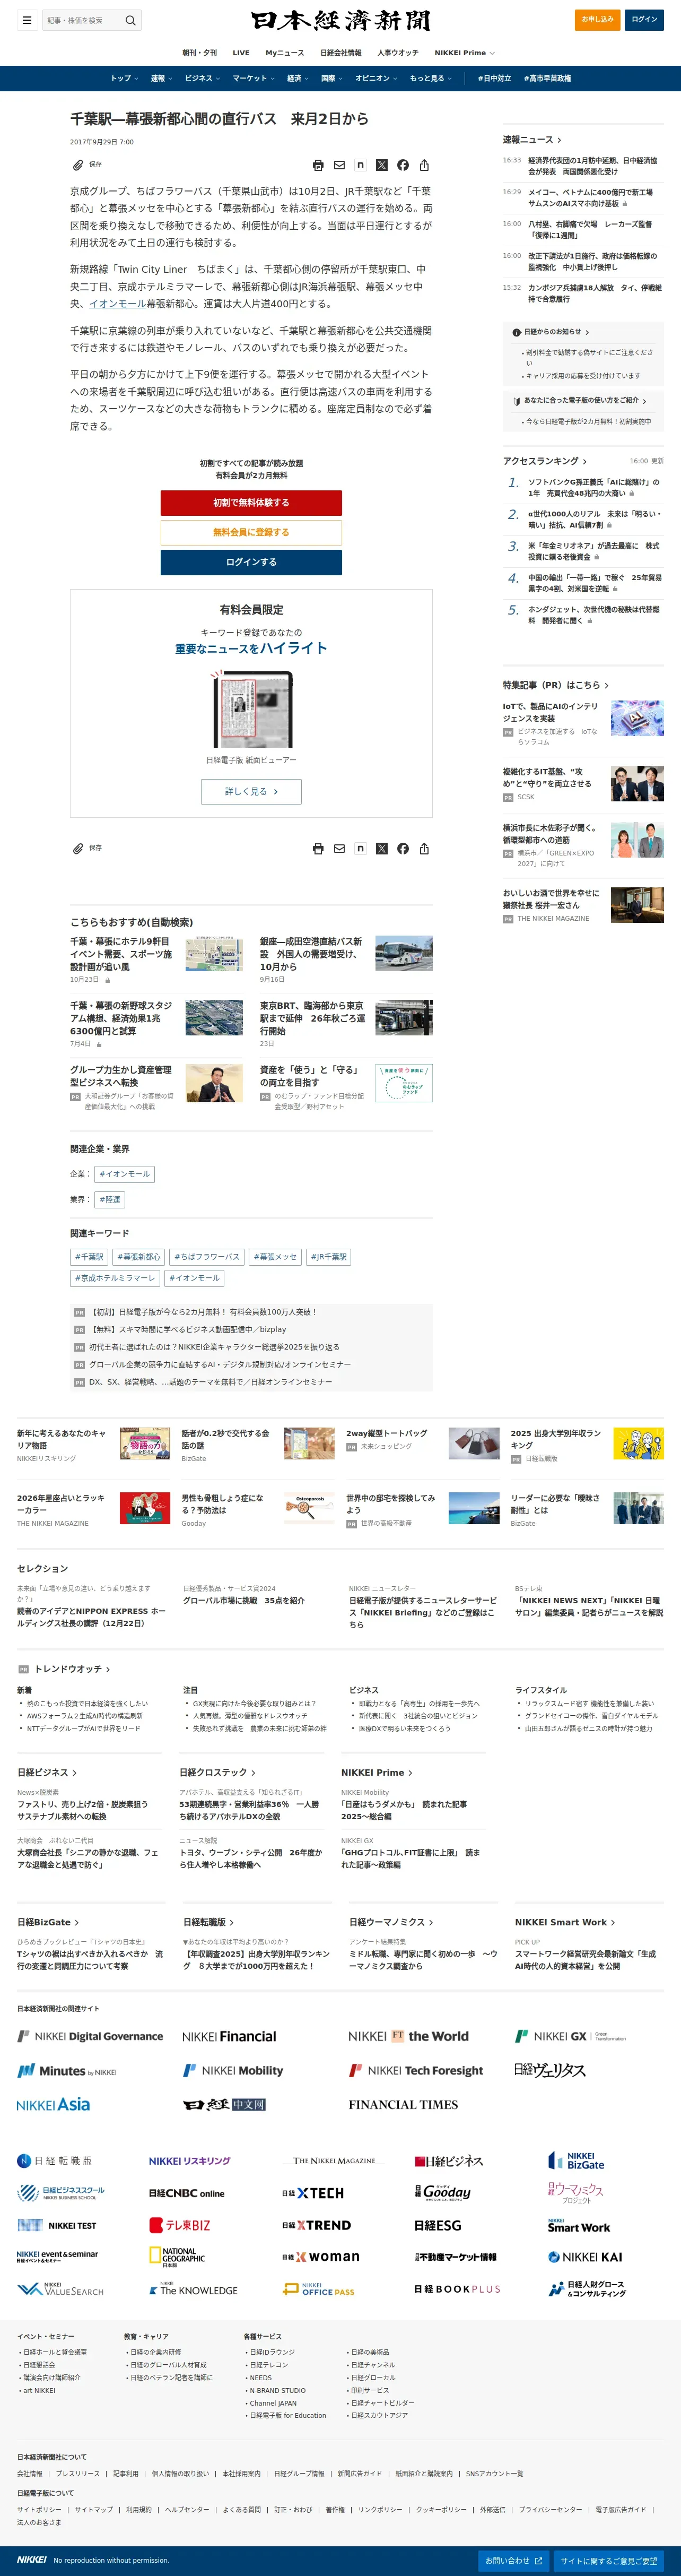Screen dimensions: 681x2576
Task: Open the 速報ニュース sidebar heading
Action: coord(532,140)
